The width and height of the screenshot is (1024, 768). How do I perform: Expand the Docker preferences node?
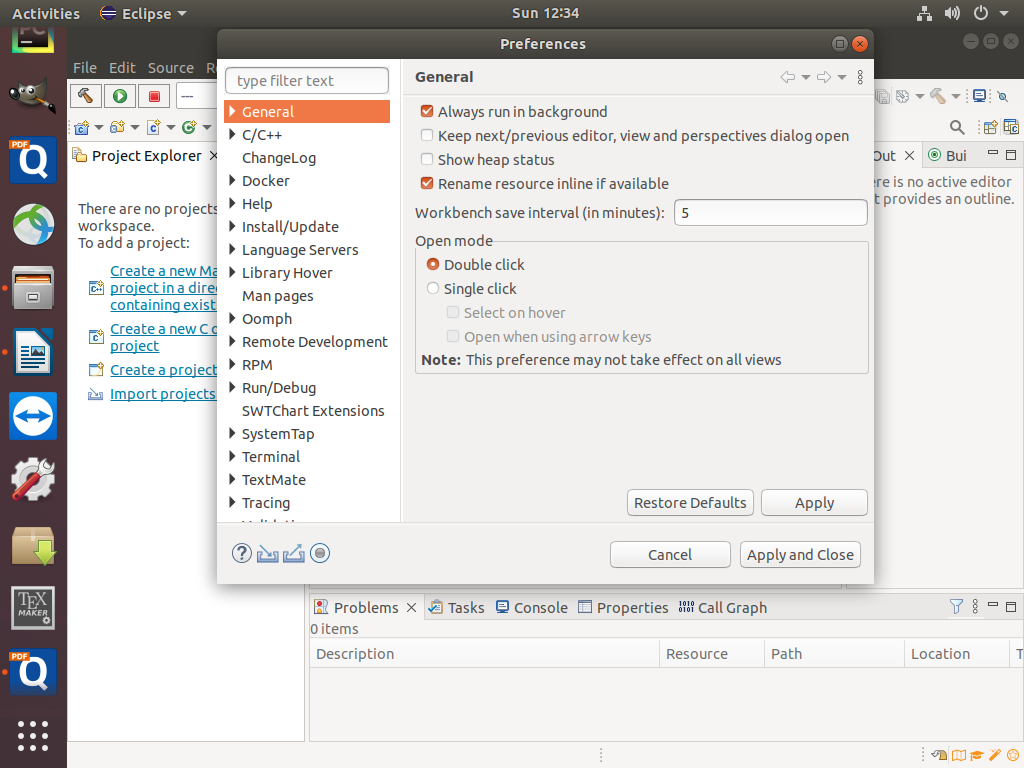(232, 180)
